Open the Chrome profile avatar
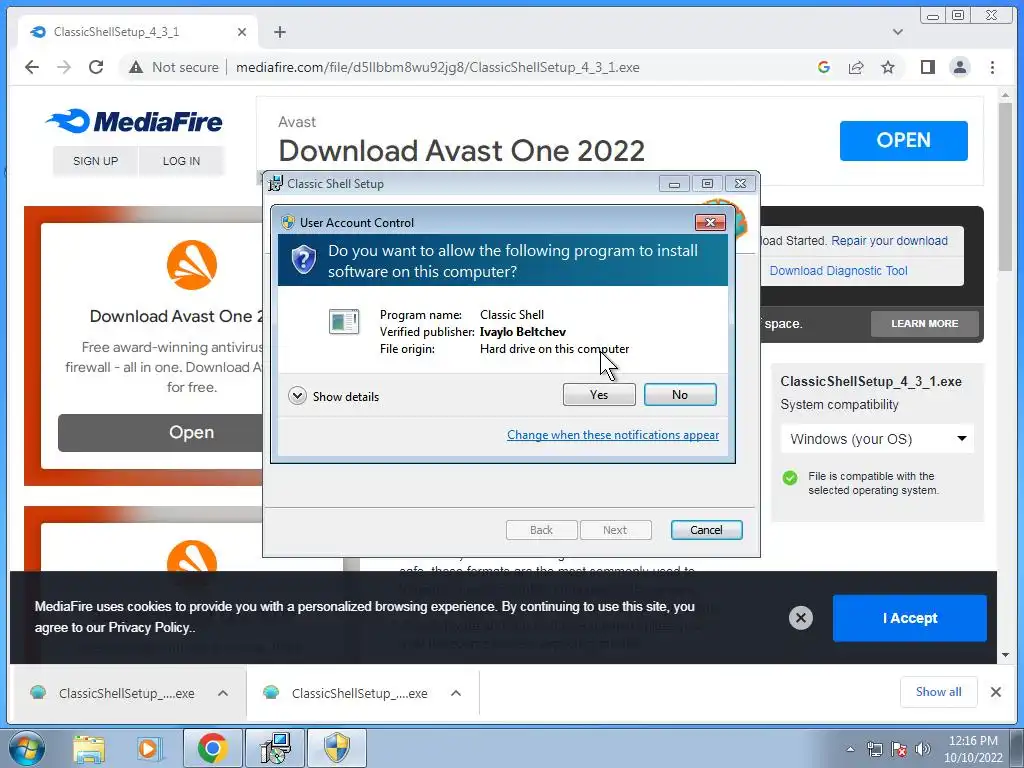This screenshot has width=1024, height=768. click(x=959, y=67)
